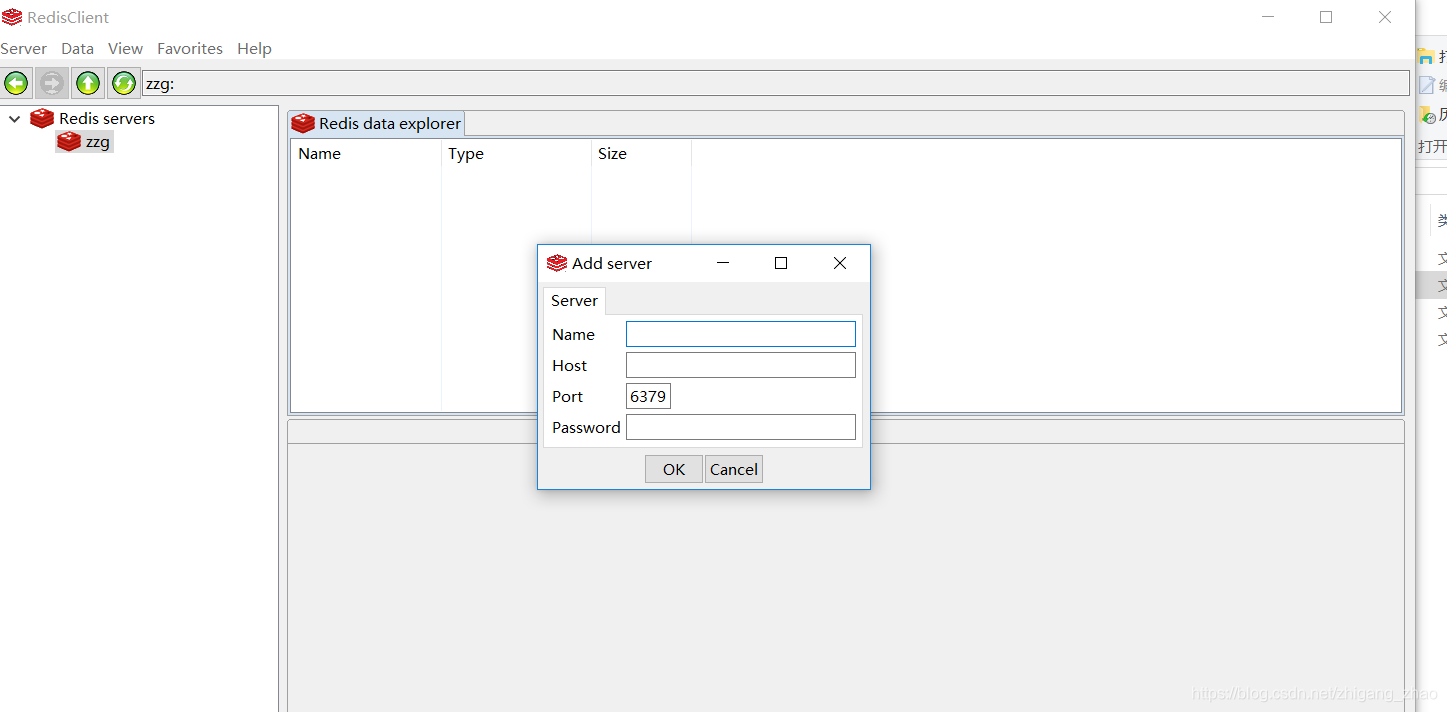
Task: Focus the Host input field
Action: coord(741,365)
